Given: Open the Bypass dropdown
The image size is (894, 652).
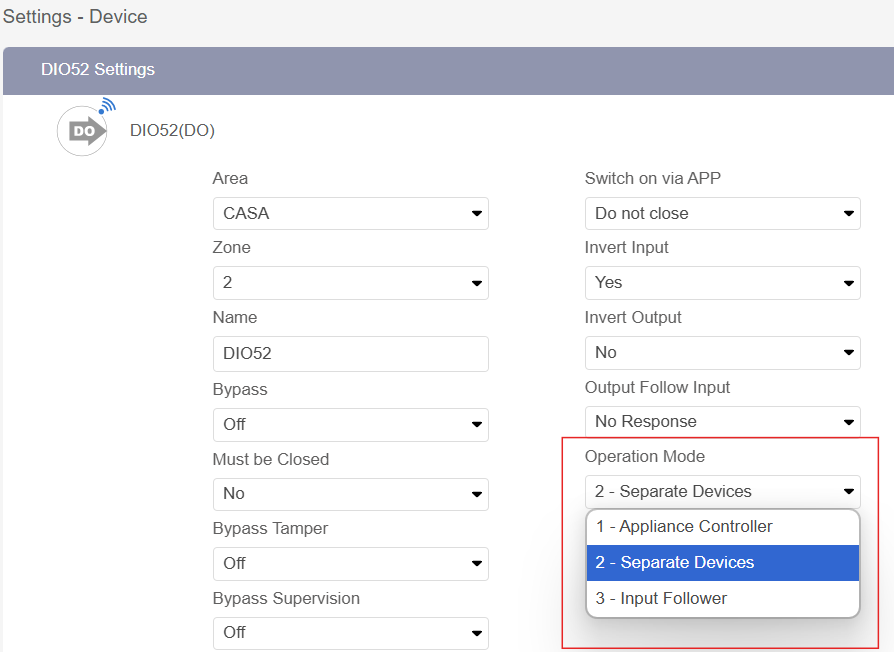Looking at the screenshot, I should click(350, 424).
